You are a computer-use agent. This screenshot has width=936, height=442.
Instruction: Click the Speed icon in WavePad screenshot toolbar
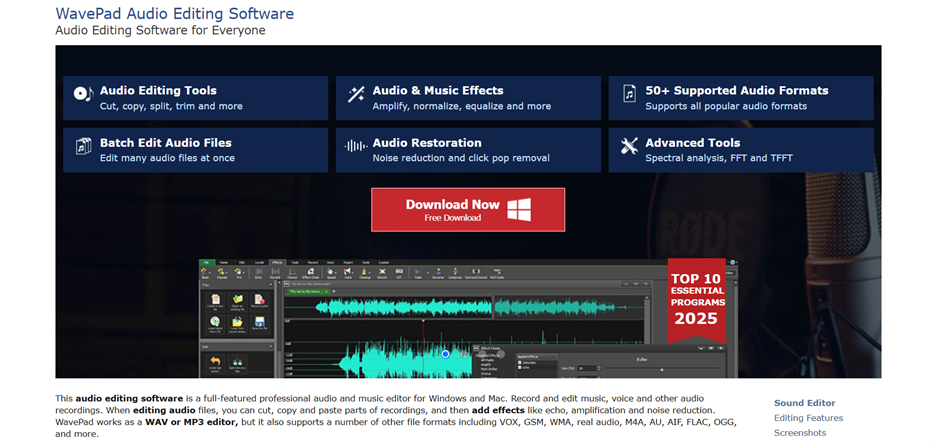pos(330,272)
